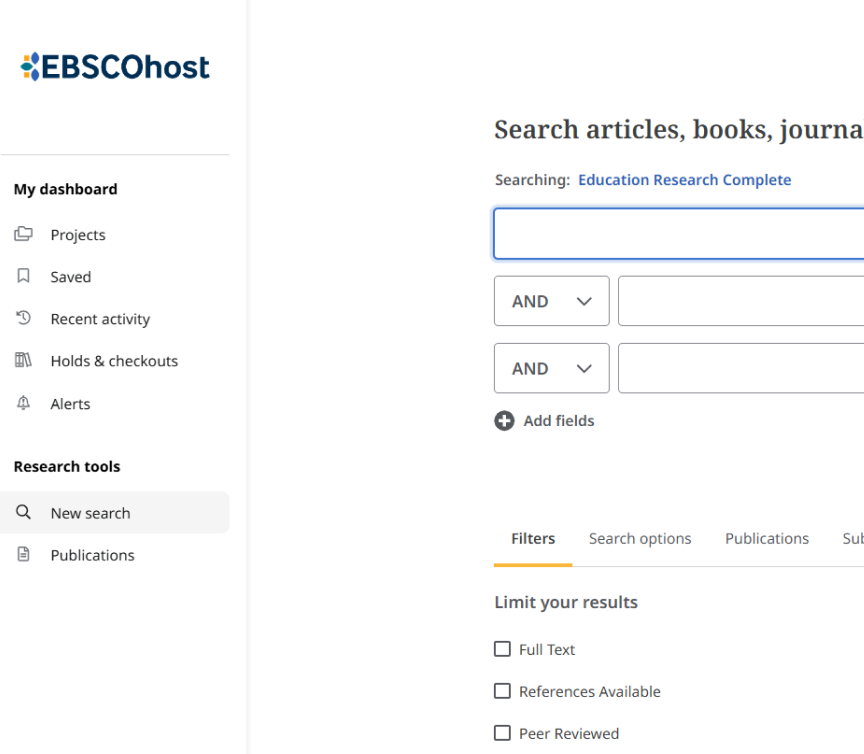
Task: Click the Add fields plus icon
Action: point(504,421)
